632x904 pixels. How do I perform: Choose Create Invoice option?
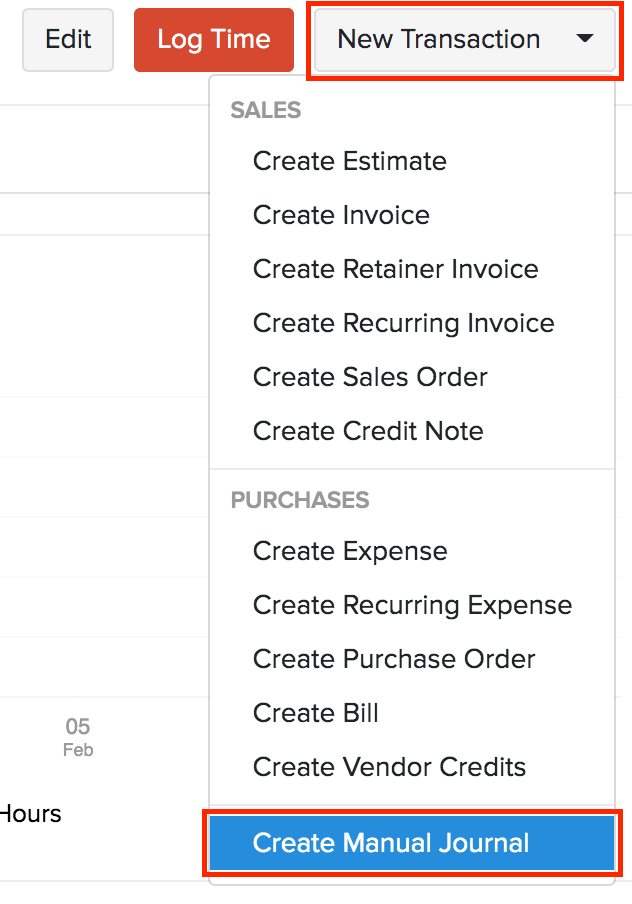[341, 215]
